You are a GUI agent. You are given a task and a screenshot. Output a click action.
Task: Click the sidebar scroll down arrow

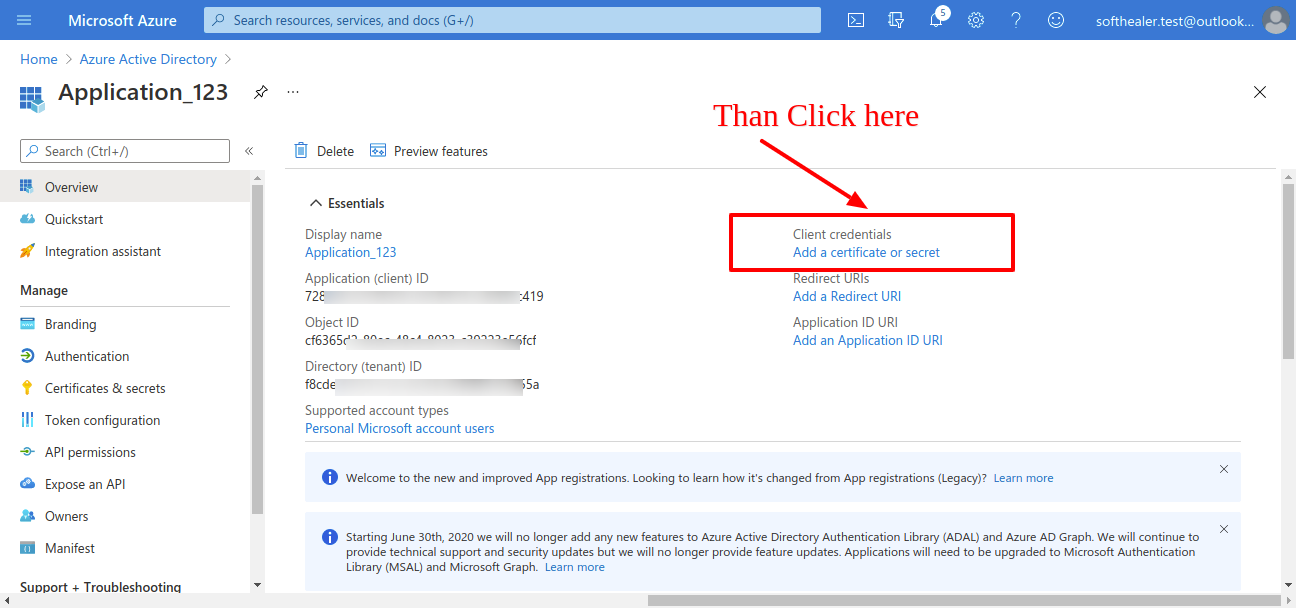[x=257, y=585]
